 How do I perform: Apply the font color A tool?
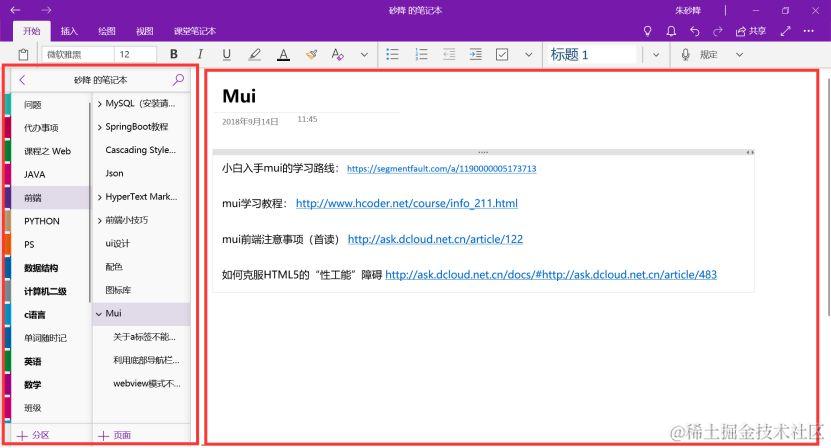pos(284,55)
